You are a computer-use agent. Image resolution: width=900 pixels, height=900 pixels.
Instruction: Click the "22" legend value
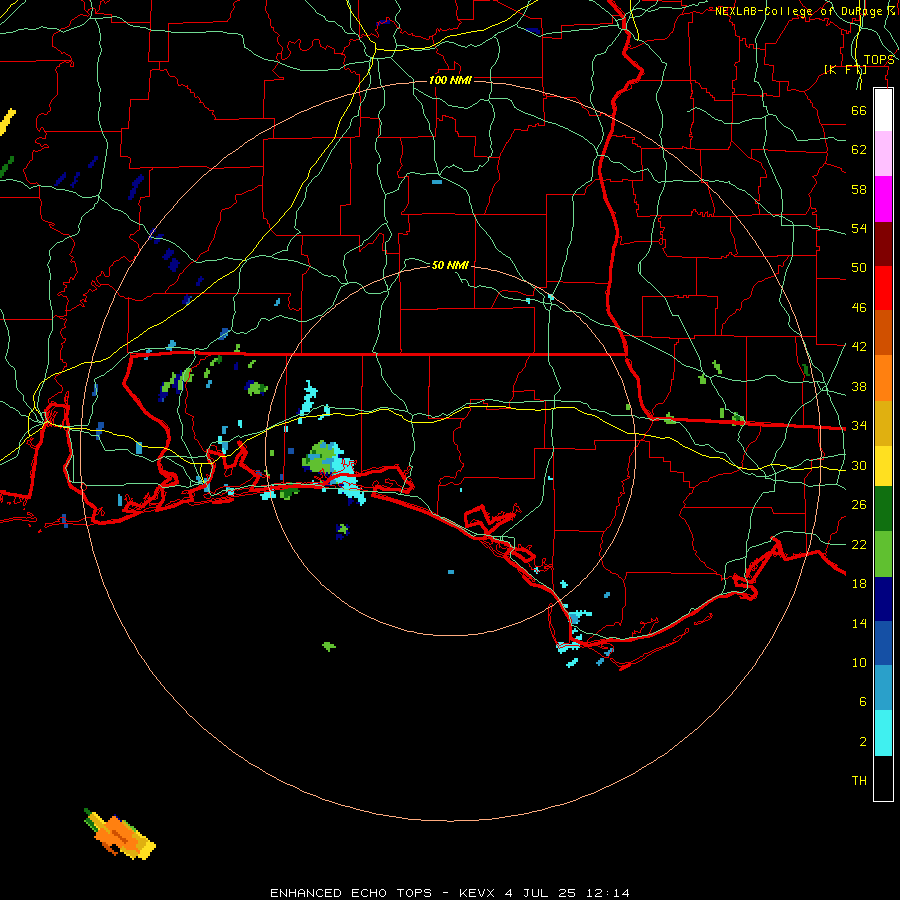click(859, 544)
